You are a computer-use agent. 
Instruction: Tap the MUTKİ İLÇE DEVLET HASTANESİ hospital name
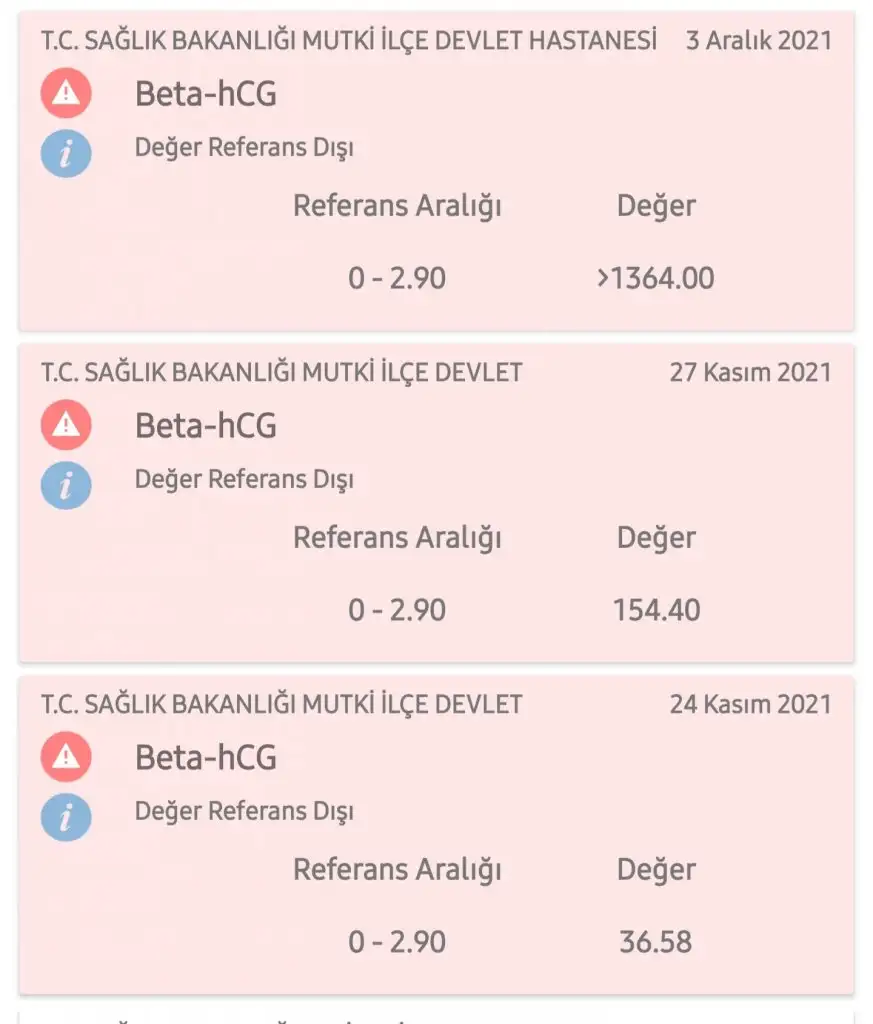[349, 40]
